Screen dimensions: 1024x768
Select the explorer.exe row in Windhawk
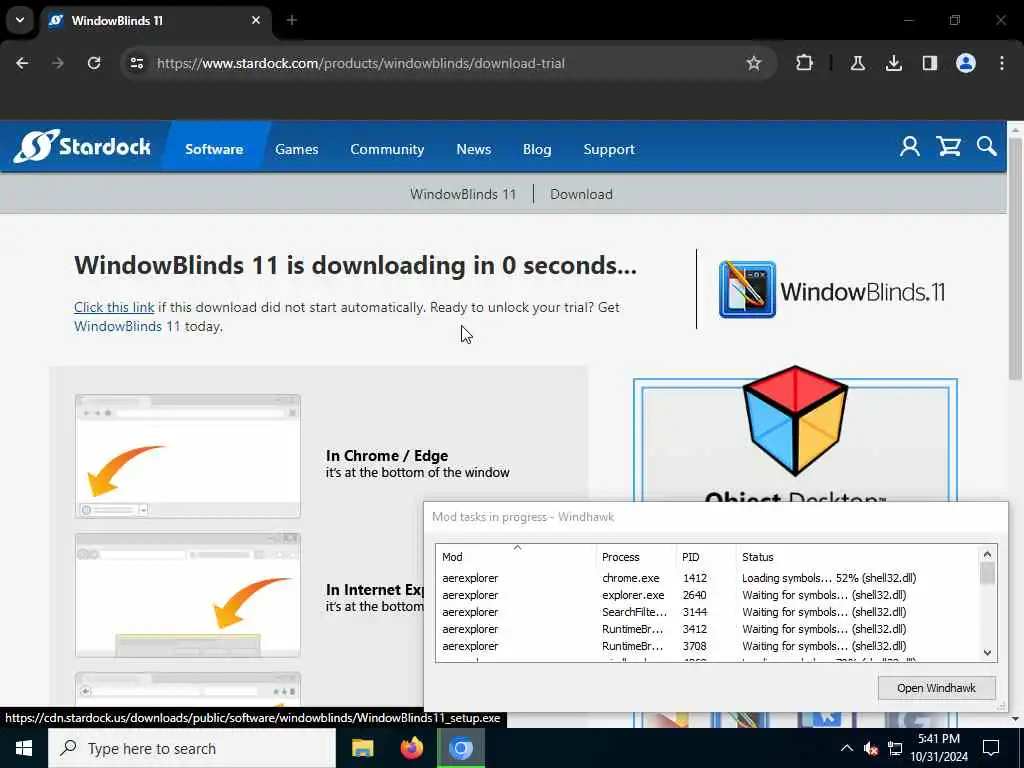[708, 595]
